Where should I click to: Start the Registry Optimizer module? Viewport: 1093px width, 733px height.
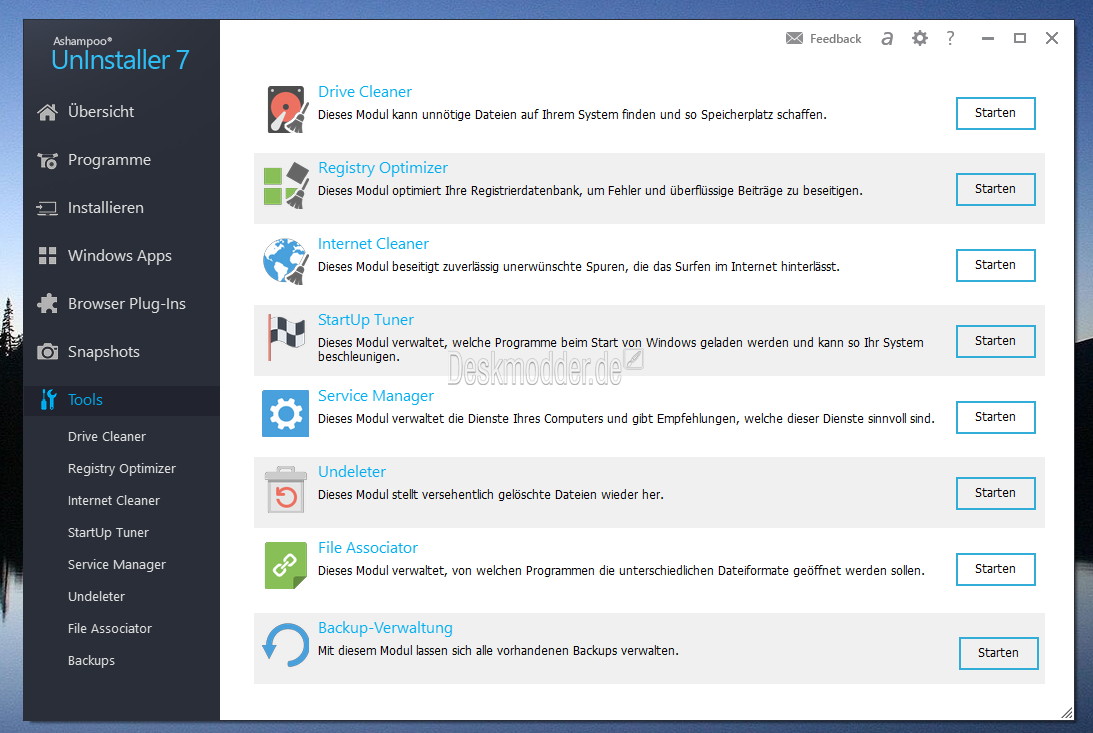coord(995,189)
